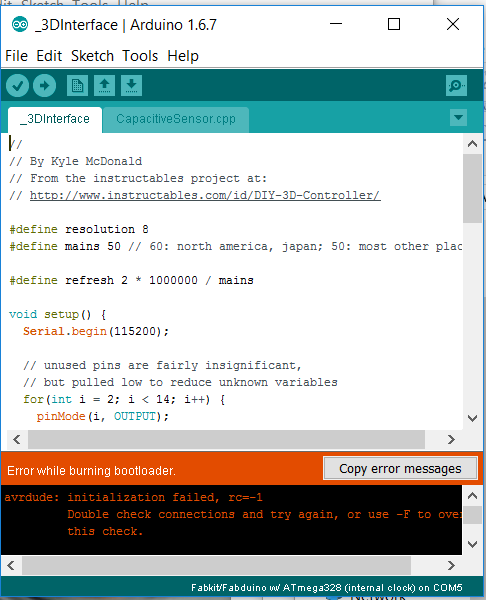The width and height of the screenshot is (486, 600).
Task: Click the editor vertical scrollbar thumb
Action: (x=473, y=188)
